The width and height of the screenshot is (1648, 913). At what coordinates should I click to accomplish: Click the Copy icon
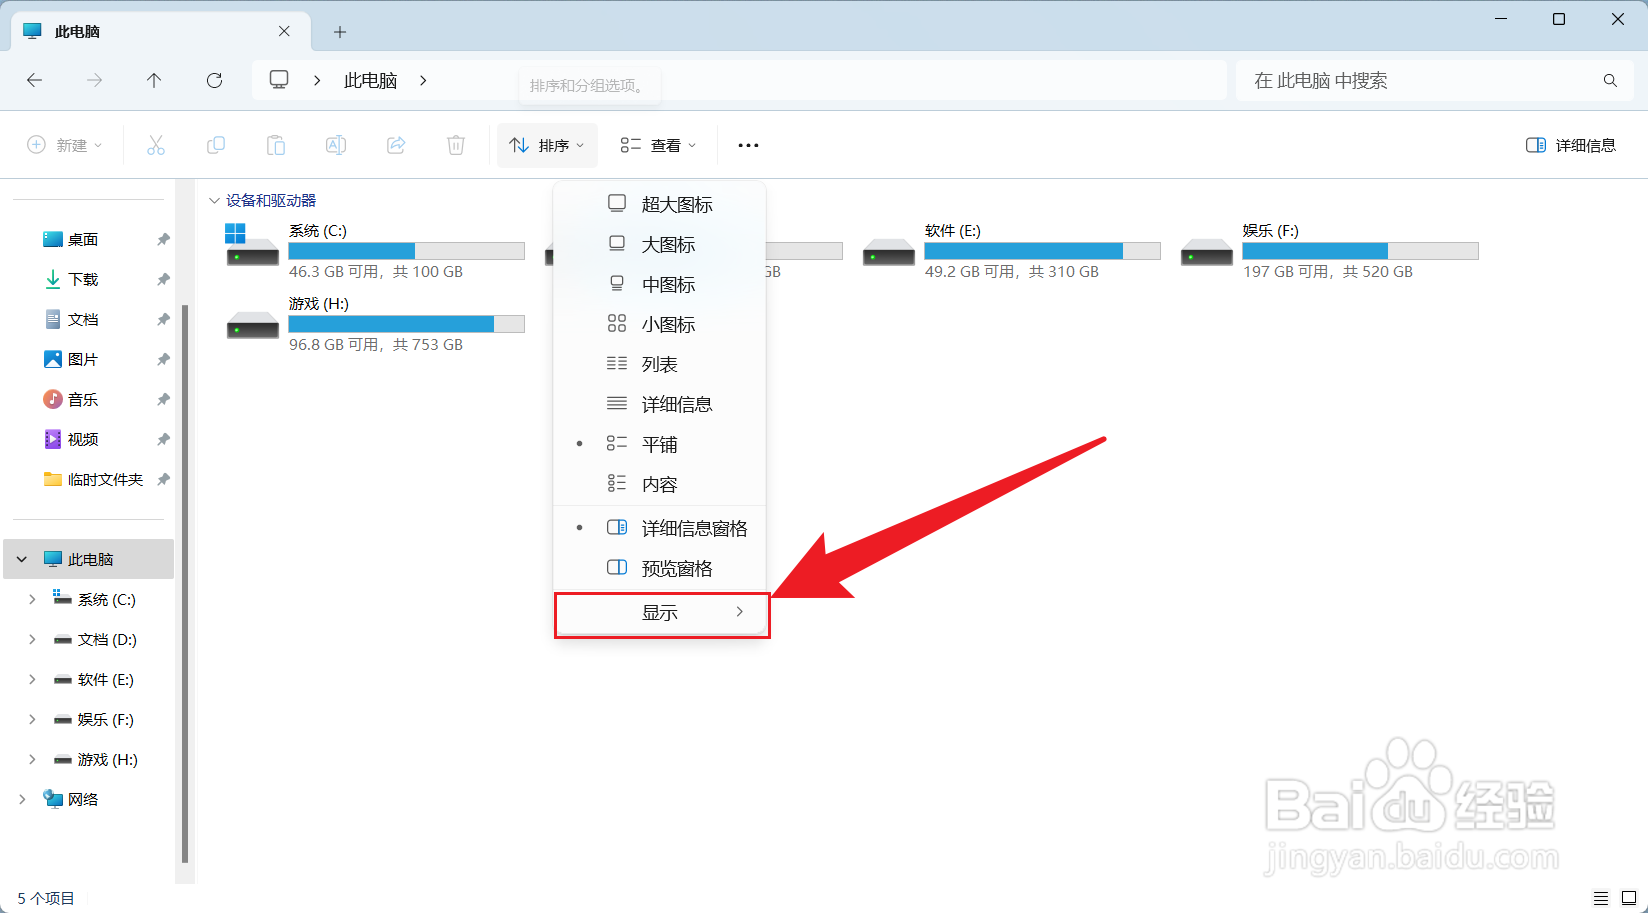click(x=216, y=145)
